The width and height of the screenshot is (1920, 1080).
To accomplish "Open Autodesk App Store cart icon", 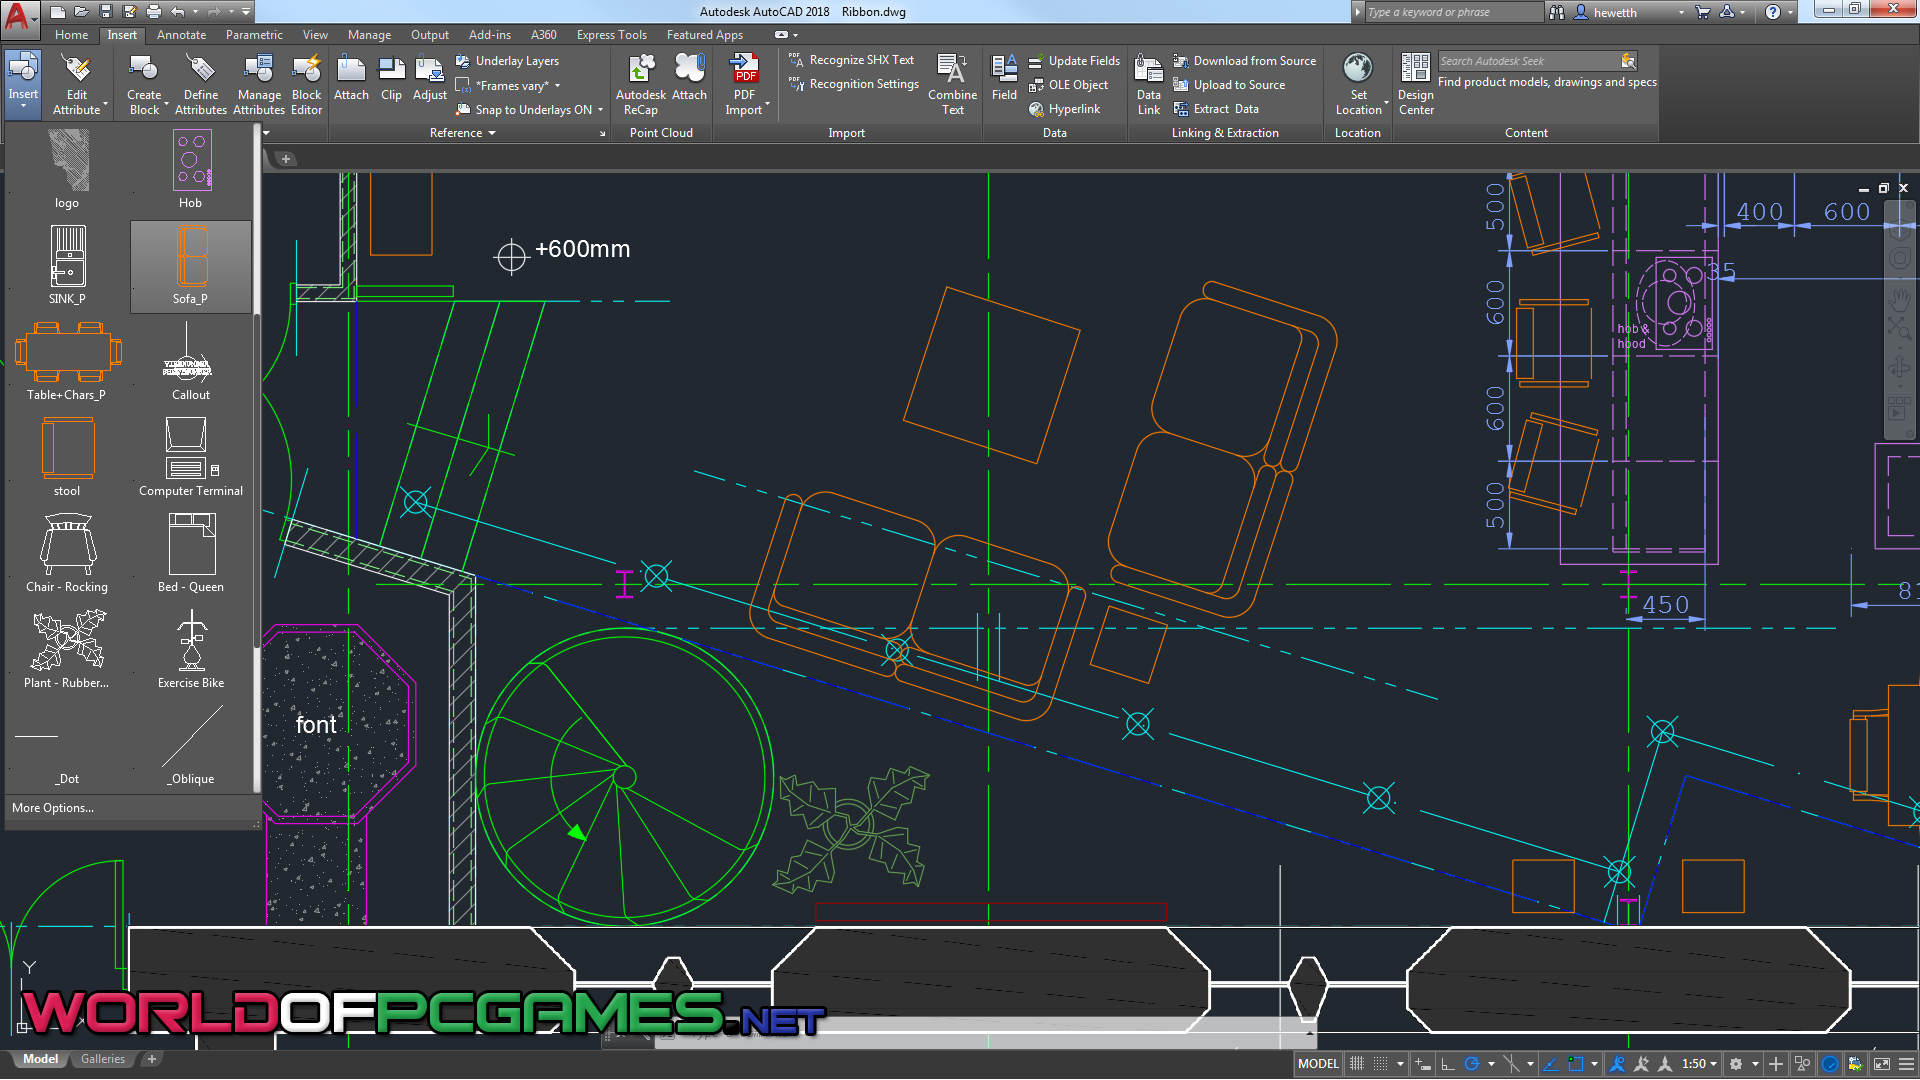I will (x=1703, y=12).
